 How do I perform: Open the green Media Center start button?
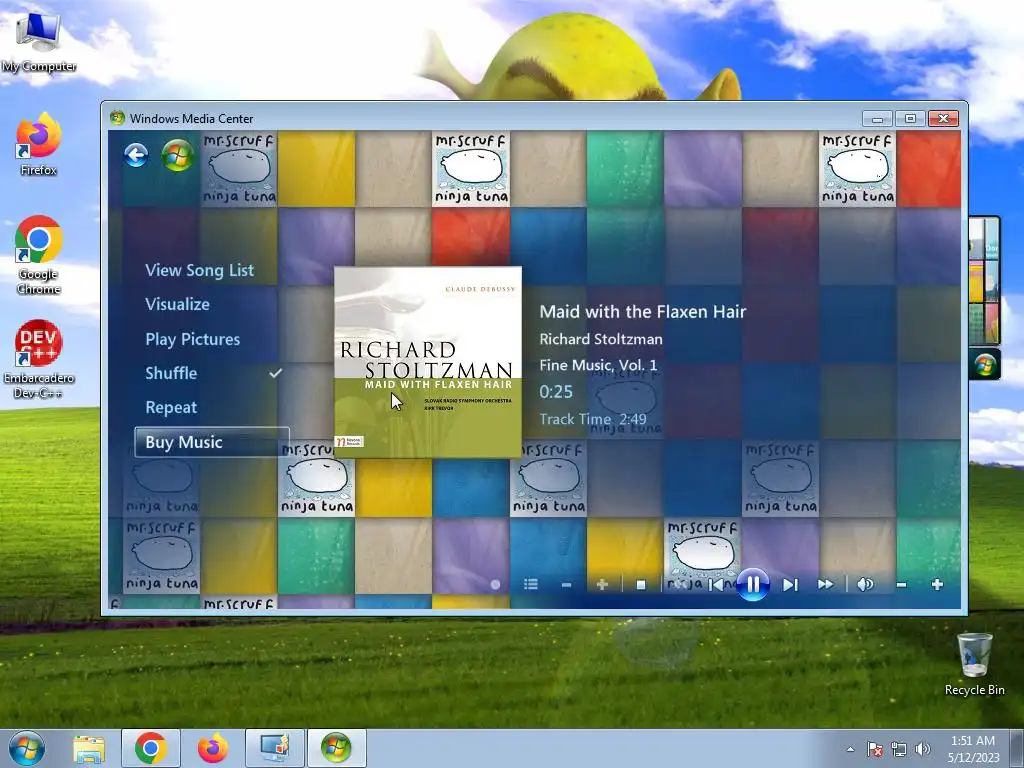pos(178,155)
